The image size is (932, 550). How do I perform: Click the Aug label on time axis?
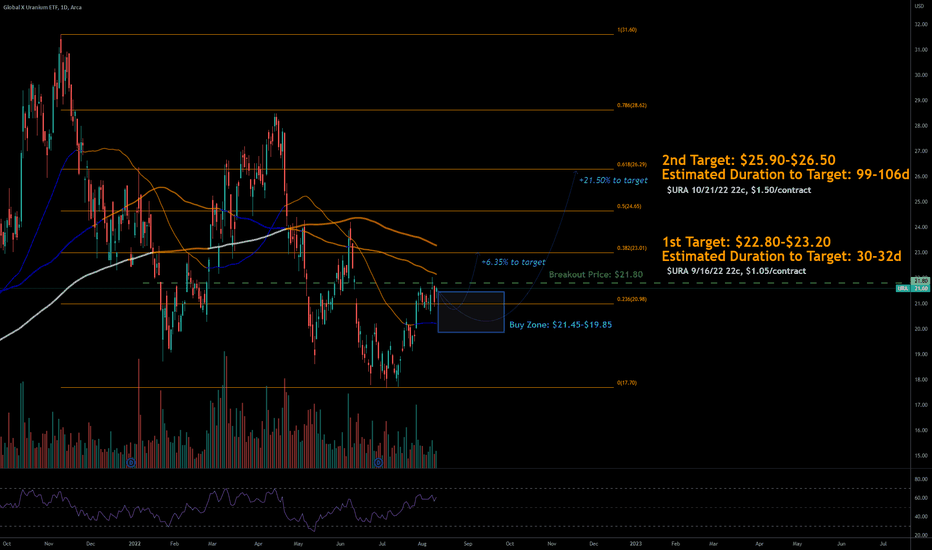coord(422,543)
